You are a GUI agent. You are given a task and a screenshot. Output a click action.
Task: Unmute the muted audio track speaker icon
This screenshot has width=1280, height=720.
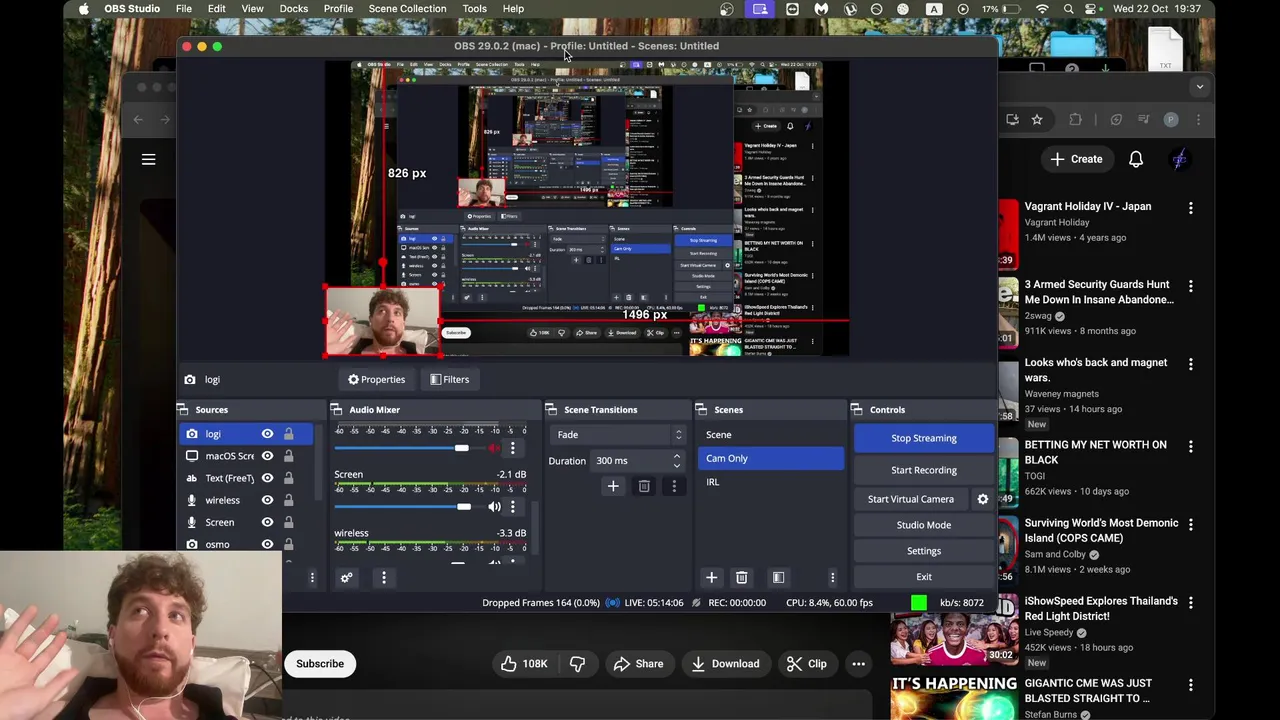coord(494,448)
